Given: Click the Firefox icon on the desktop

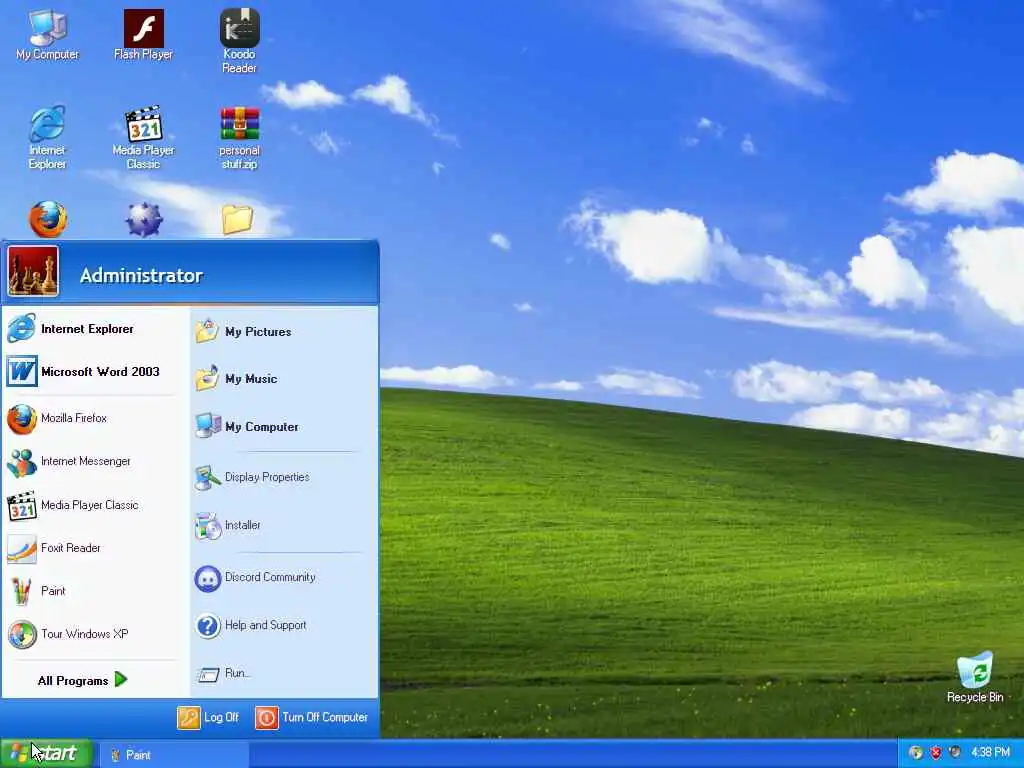Looking at the screenshot, I should (48, 219).
